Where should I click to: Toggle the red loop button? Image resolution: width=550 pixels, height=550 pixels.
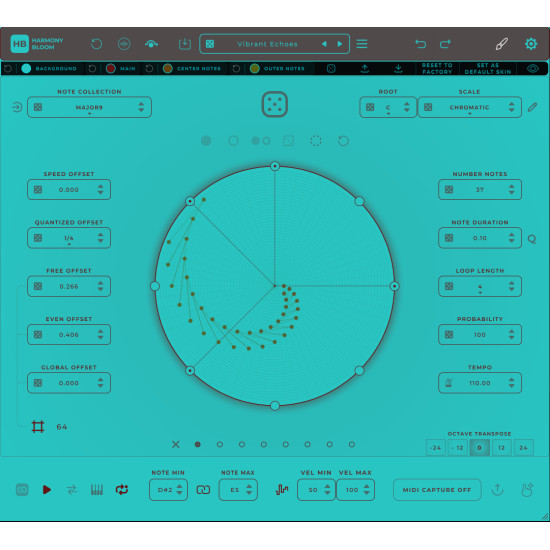122,489
